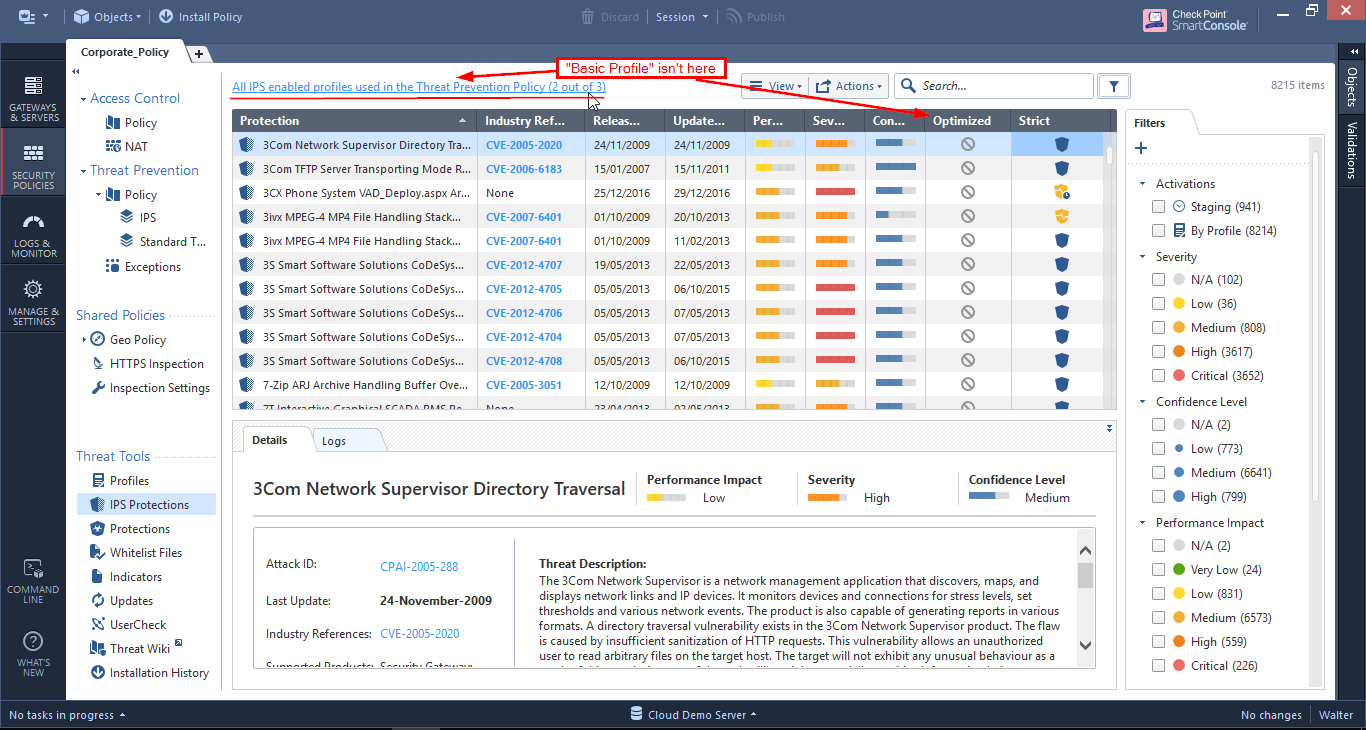Check the Critical severity filter
The width and height of the screenshot is (1366, 730).
1158,375
